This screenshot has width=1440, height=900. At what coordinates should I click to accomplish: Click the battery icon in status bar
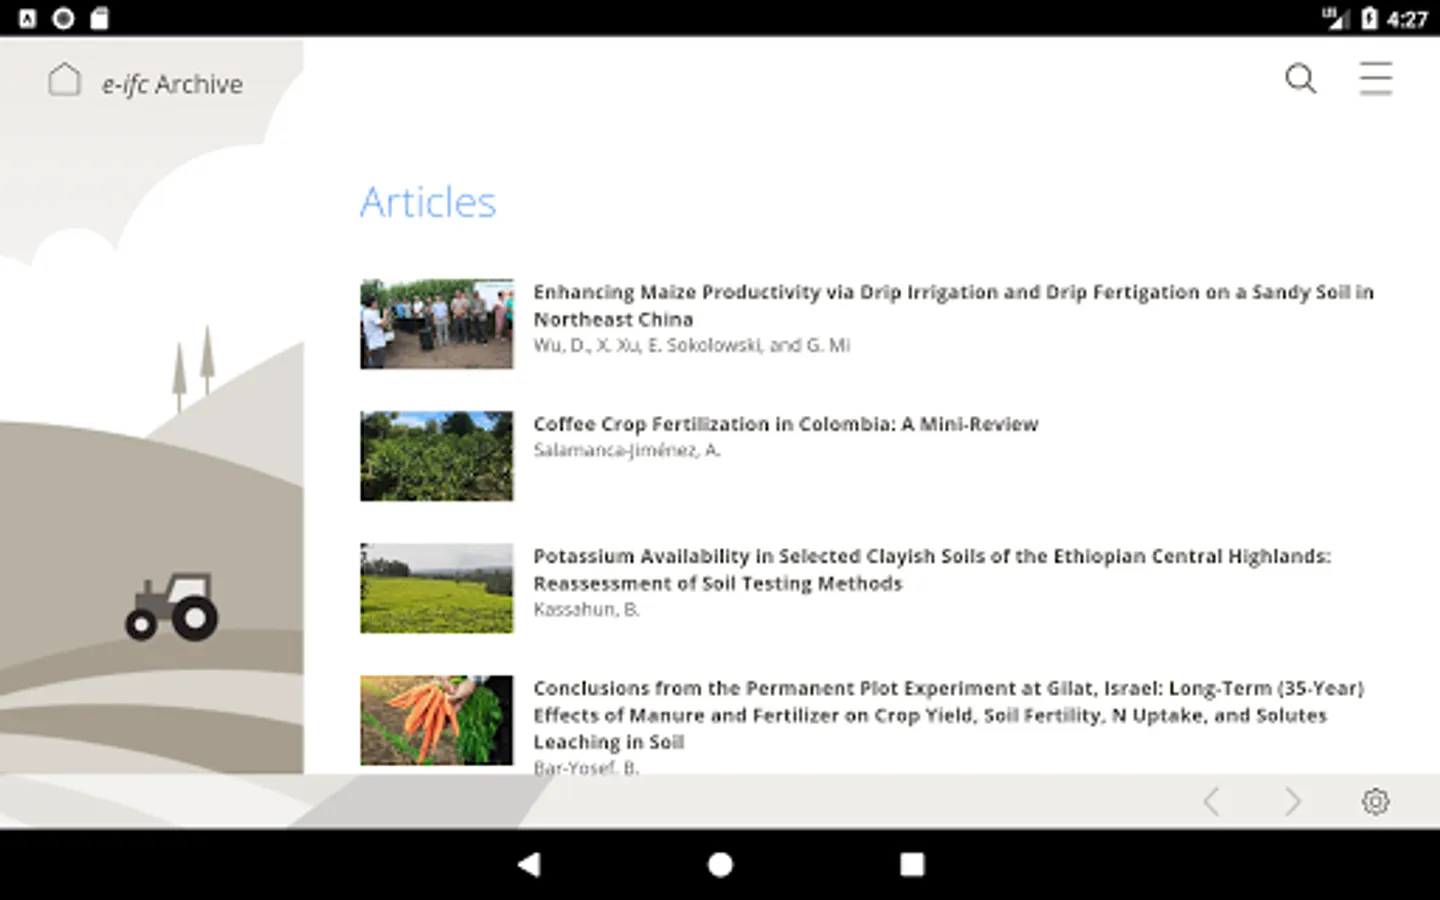tap(1369, 18)
